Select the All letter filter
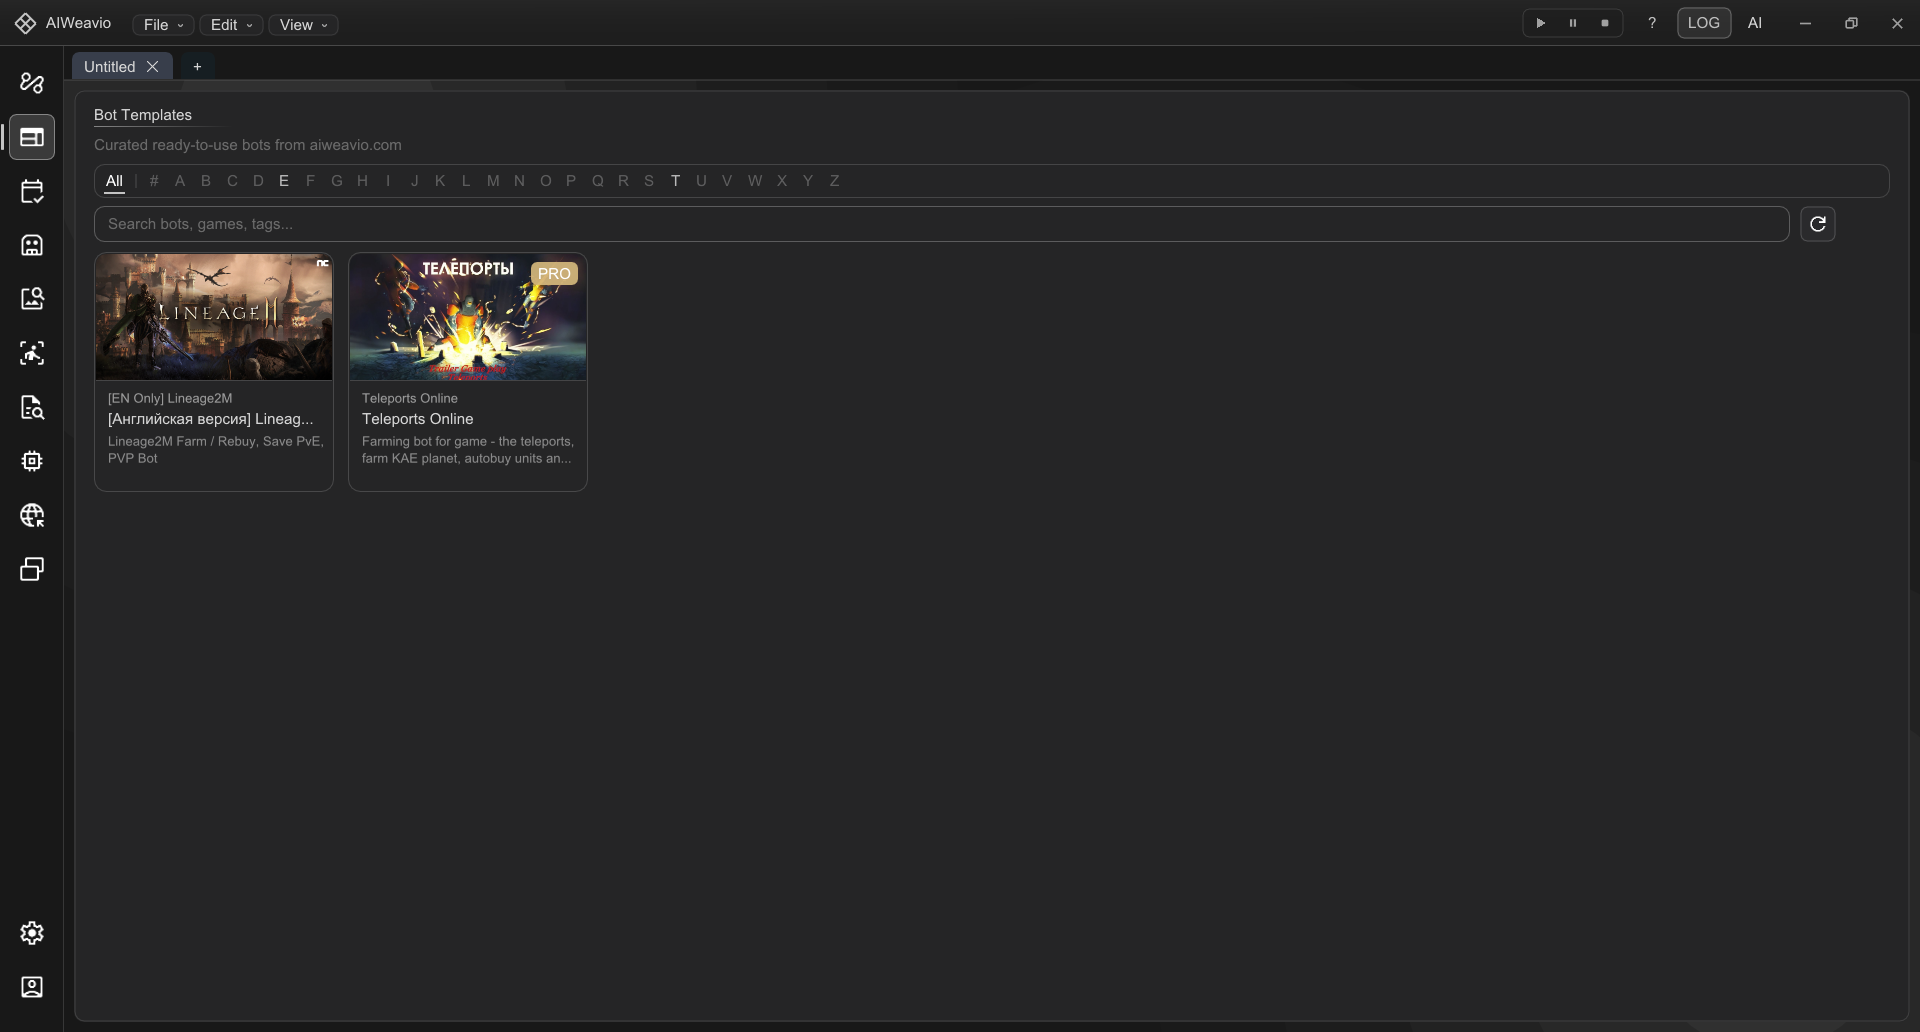Image resolution: width=1920 pixels, height=1032 pixels. [x=114, y=181]
